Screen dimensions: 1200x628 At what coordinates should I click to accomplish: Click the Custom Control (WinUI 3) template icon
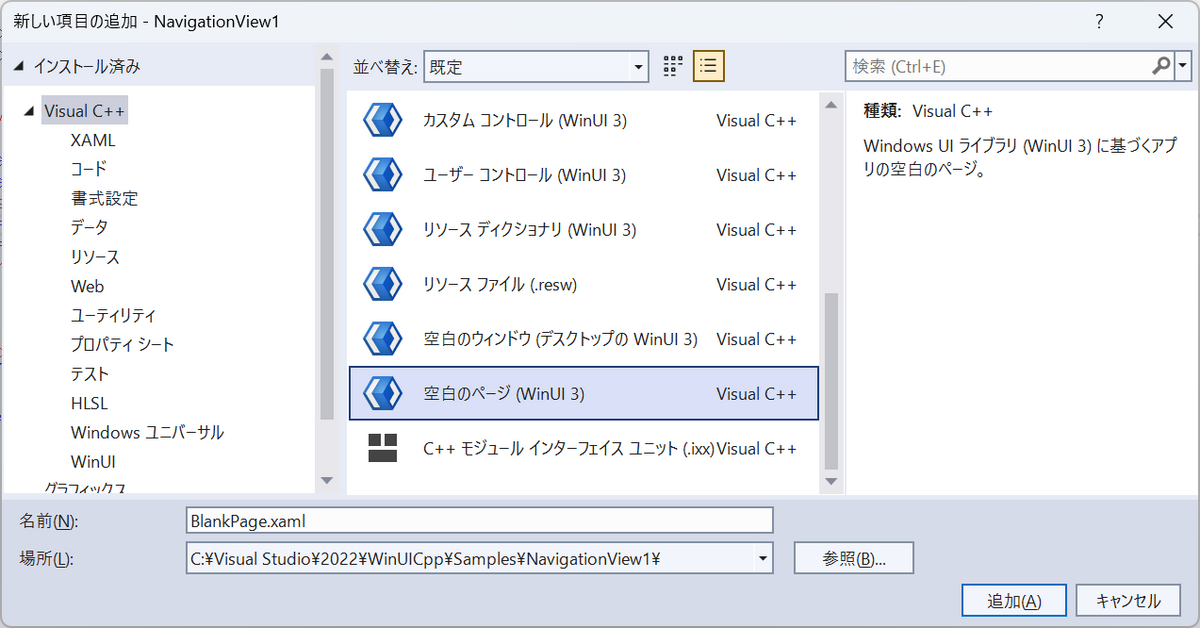tap(381, 120)
